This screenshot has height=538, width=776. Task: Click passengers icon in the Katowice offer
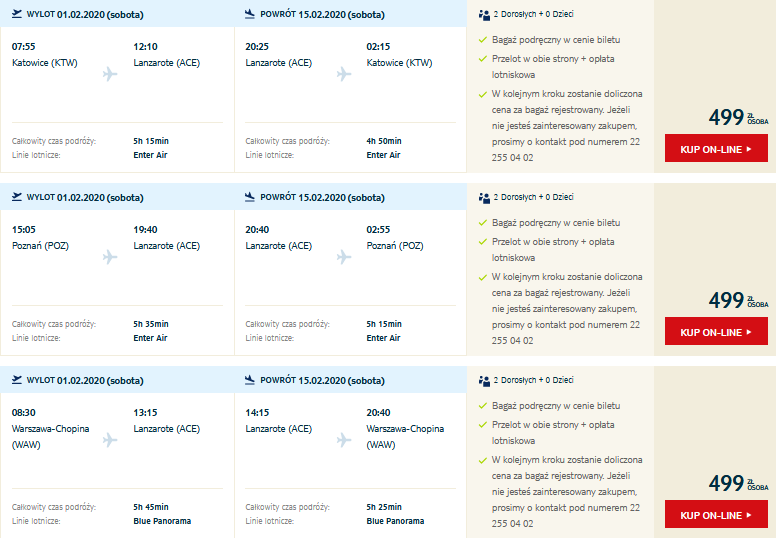tap(484, 15)
